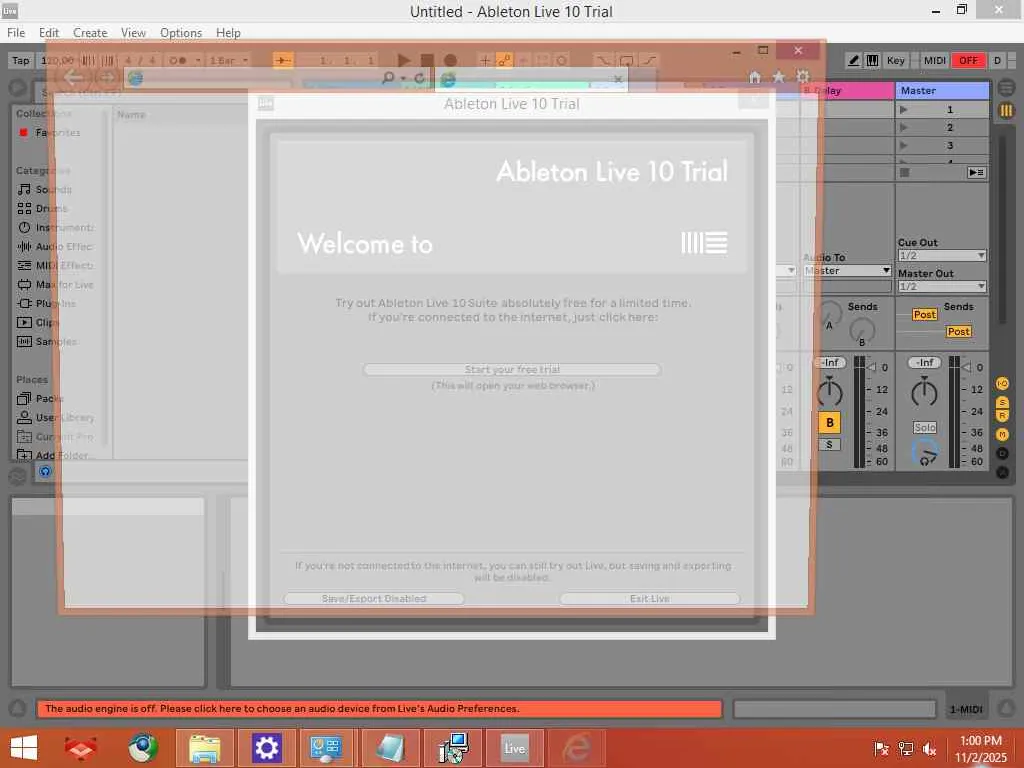Click the Send A knob

(829, 314)
